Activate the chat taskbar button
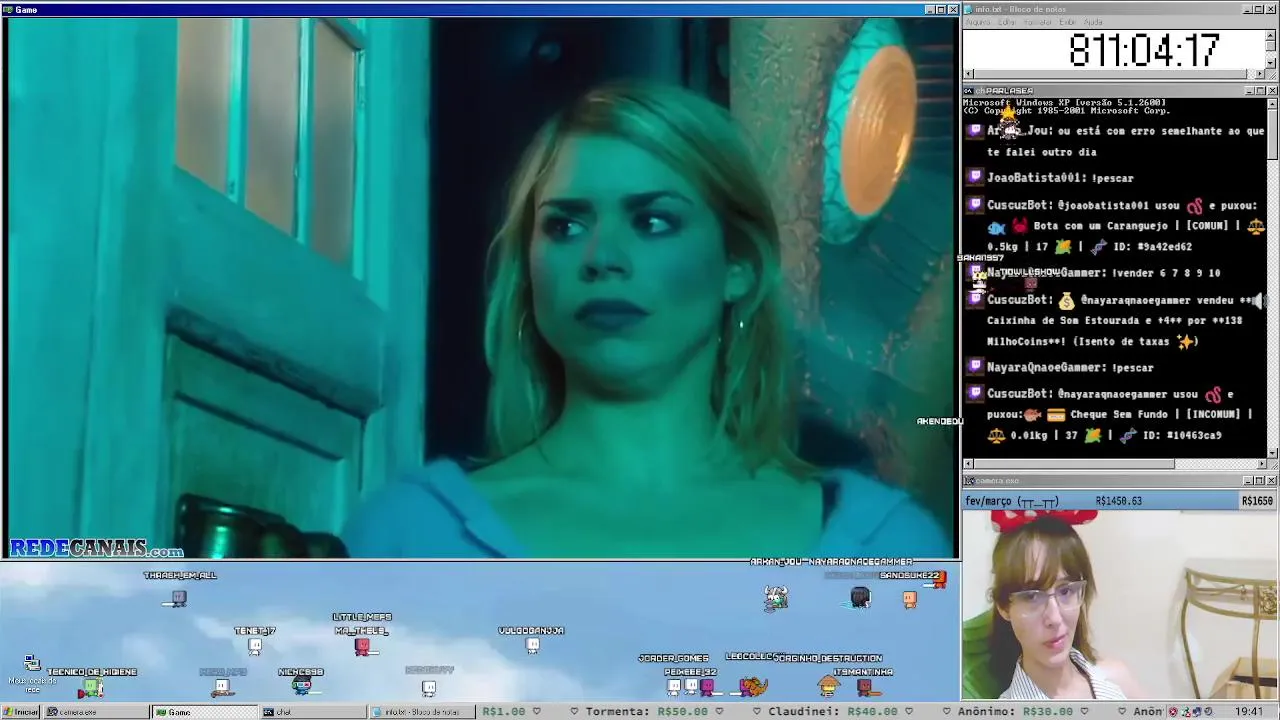The width and height of the screenshot is (1280, 720). click(313, 712)
